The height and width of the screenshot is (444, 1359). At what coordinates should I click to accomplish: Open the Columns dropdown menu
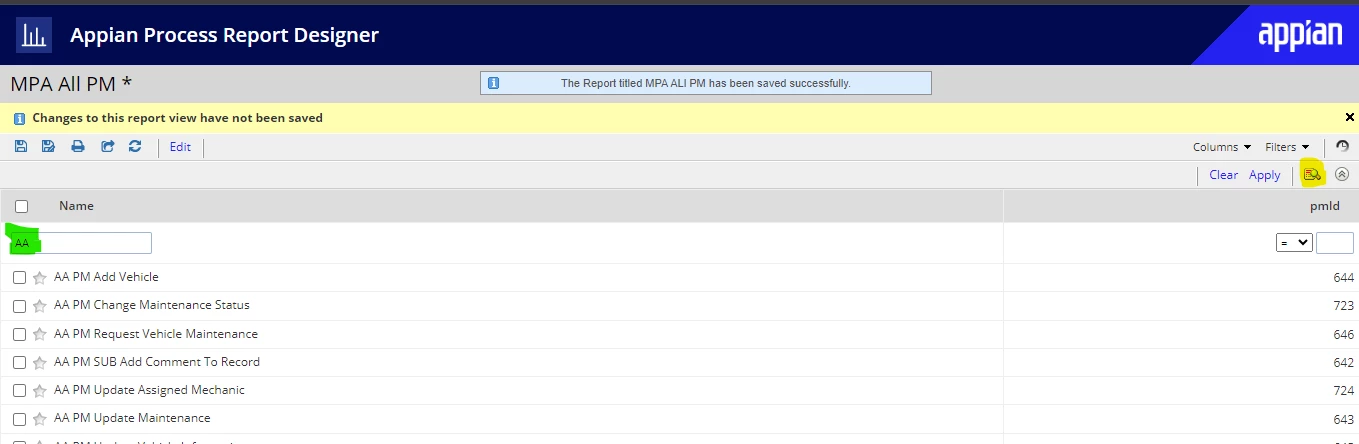pos(1222,147)
